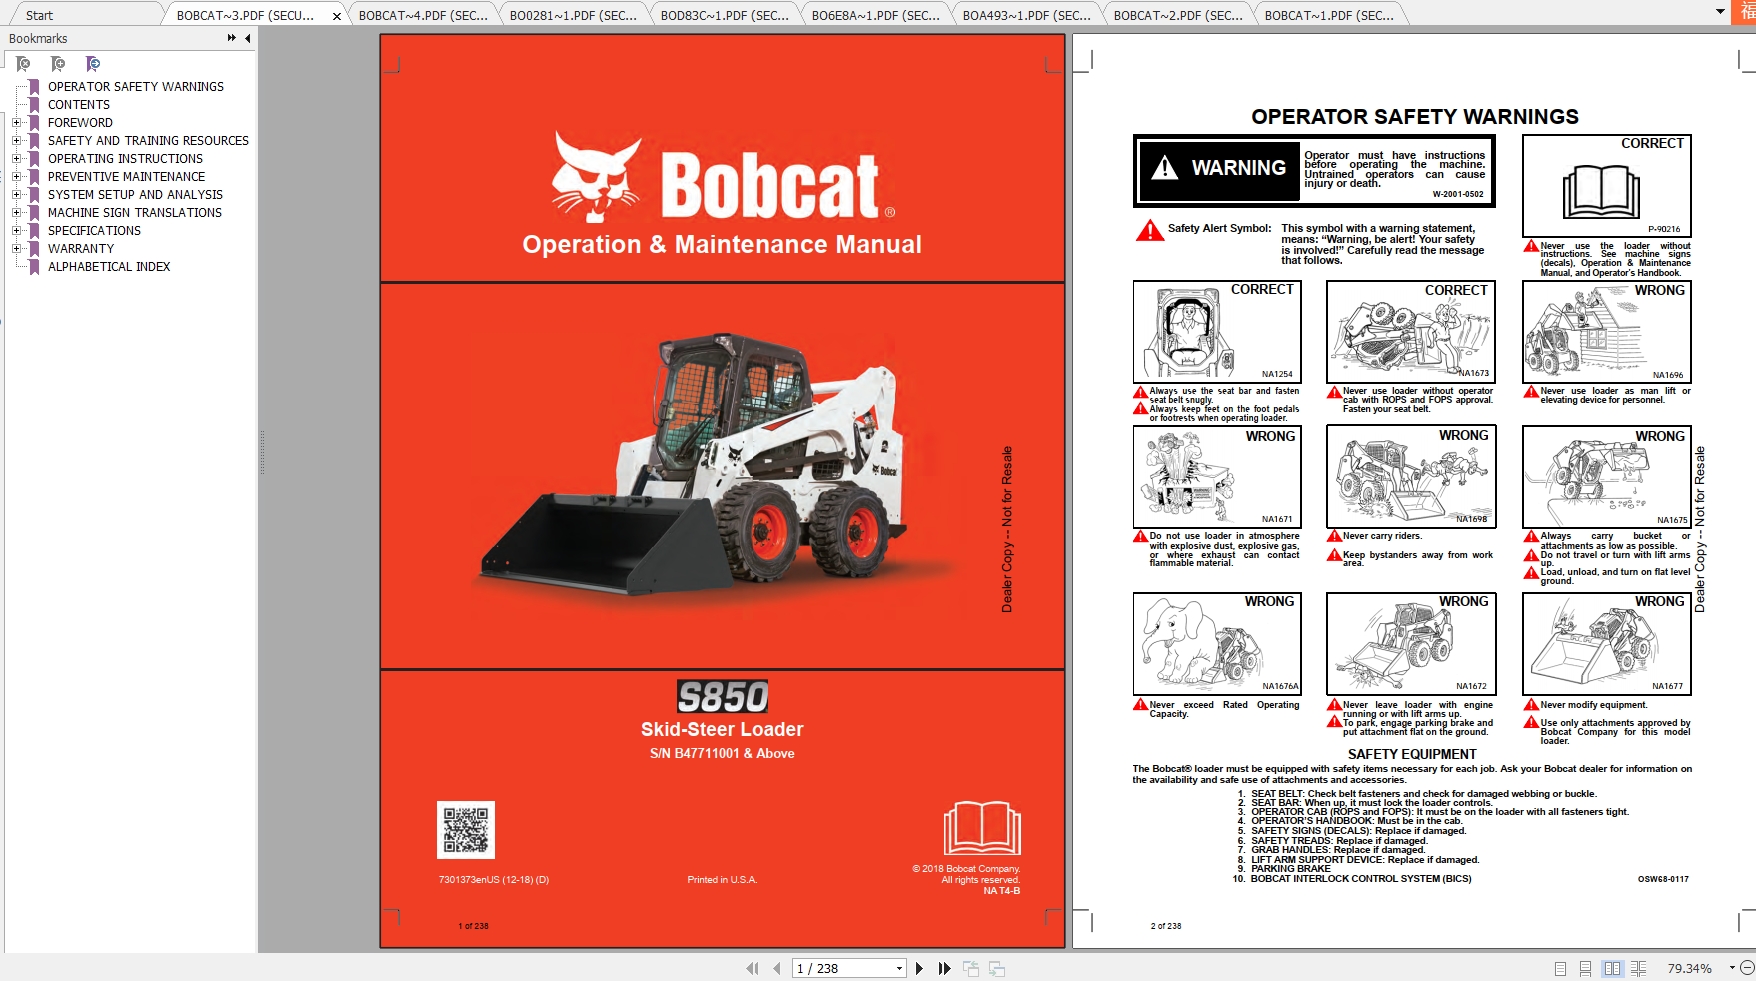Collapse the Bookmarks panel arrow
Screen dimensions: 1756x981
[245, 38]
